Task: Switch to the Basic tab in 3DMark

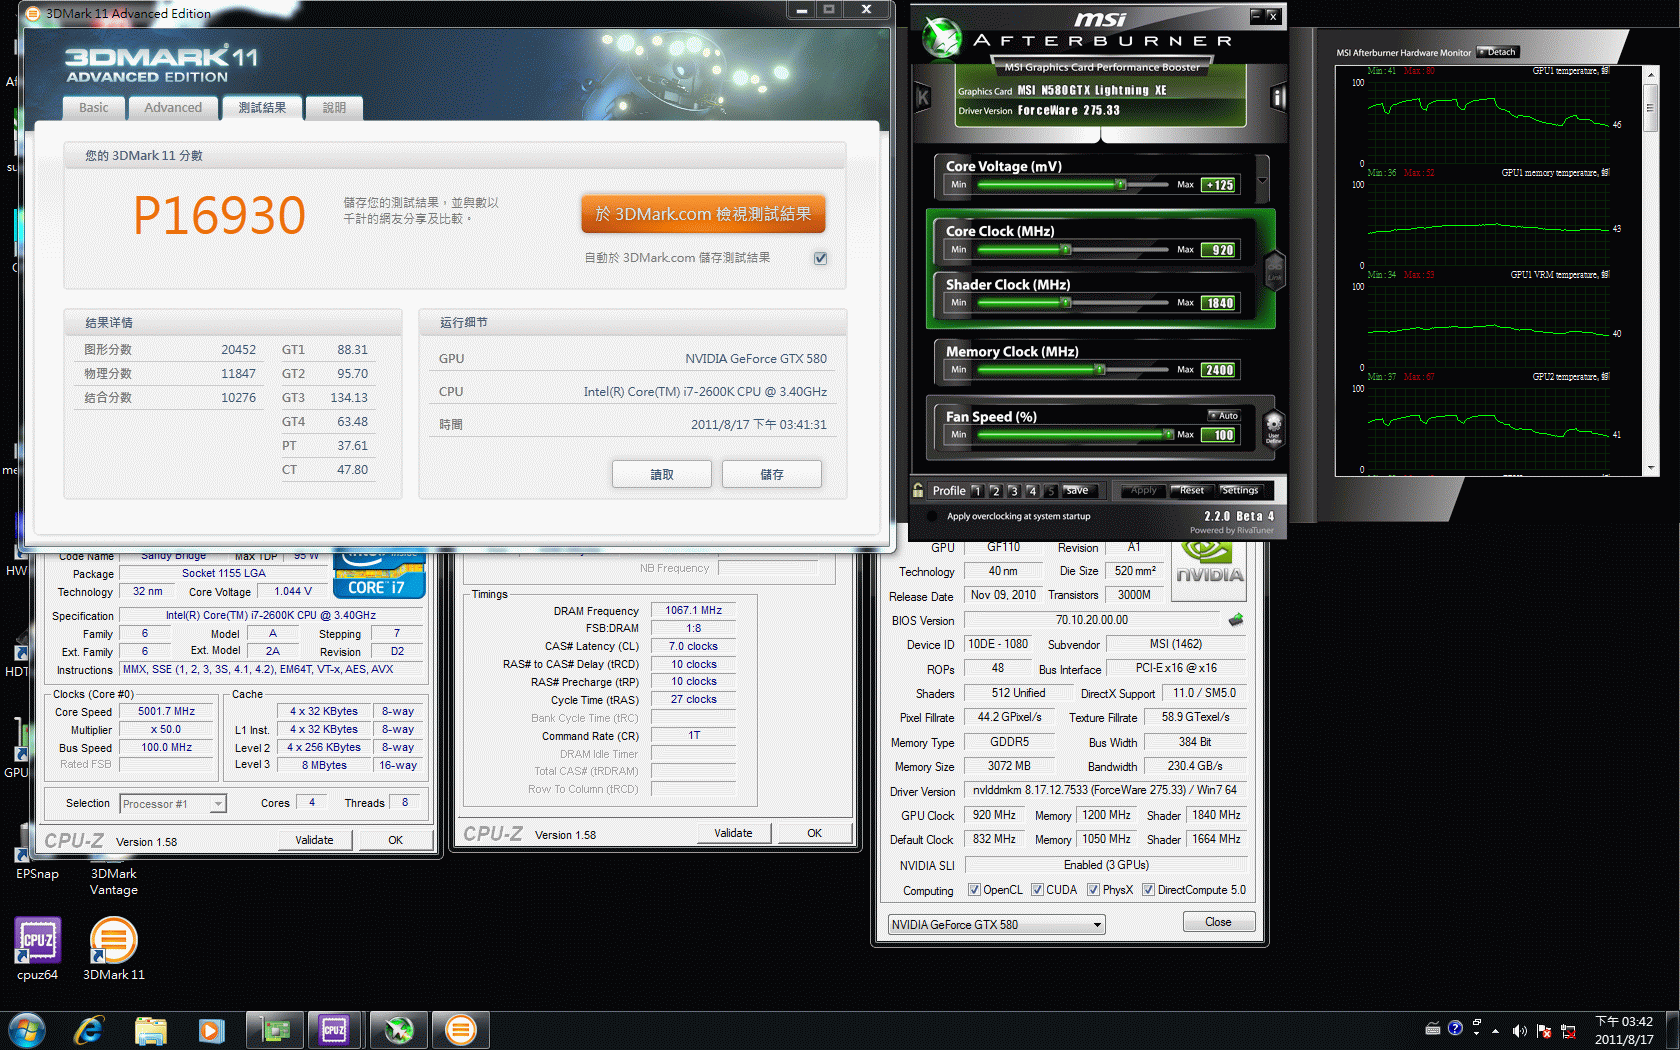Action: tap(94, 108)
